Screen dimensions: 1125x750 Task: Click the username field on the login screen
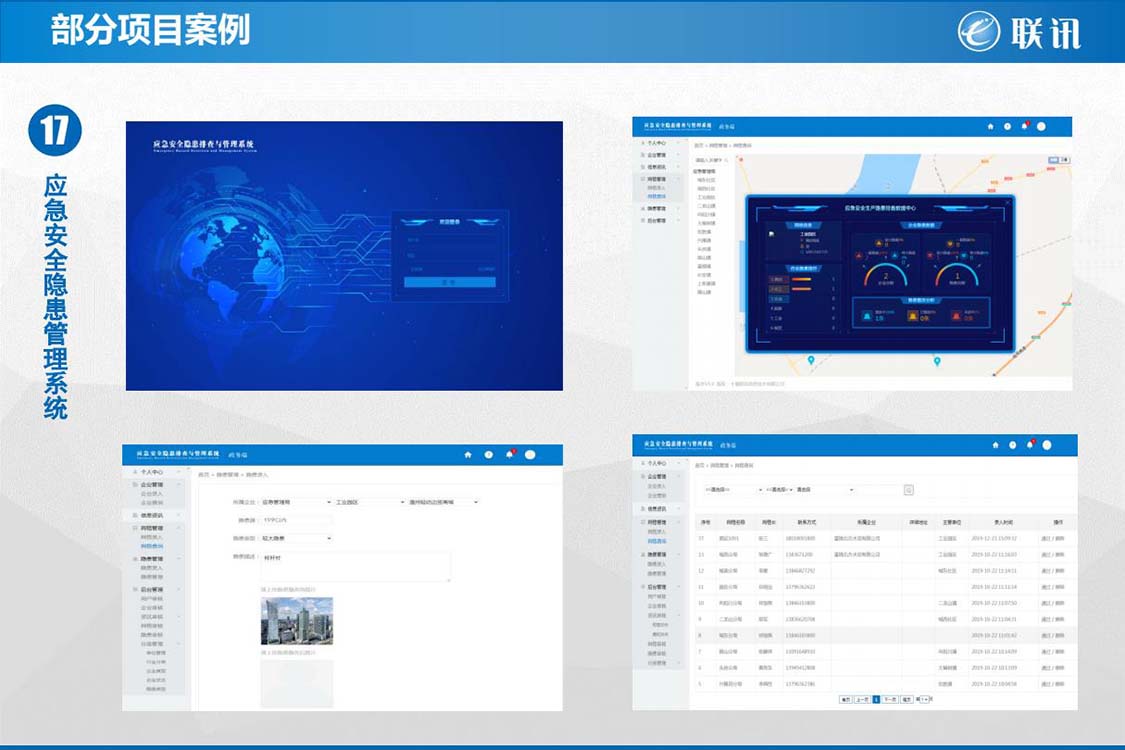[x=450, y=240]
